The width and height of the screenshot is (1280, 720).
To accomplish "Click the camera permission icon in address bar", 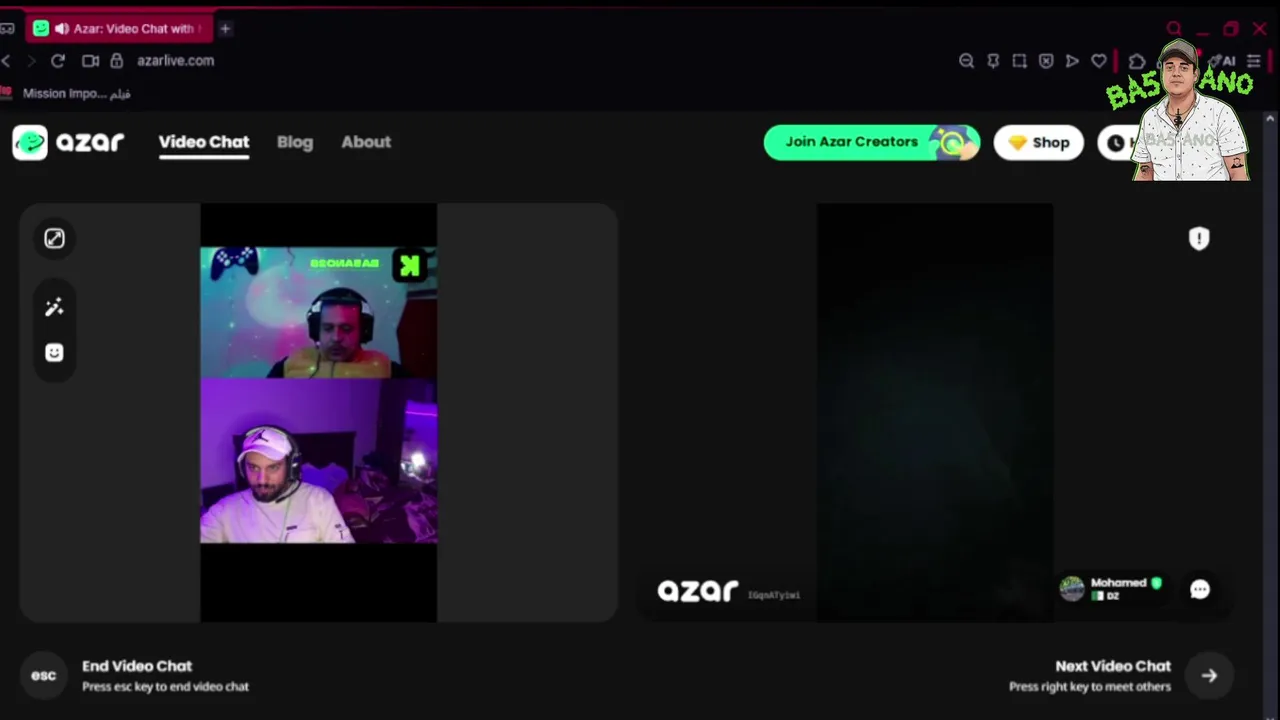I will coord(90,61).
